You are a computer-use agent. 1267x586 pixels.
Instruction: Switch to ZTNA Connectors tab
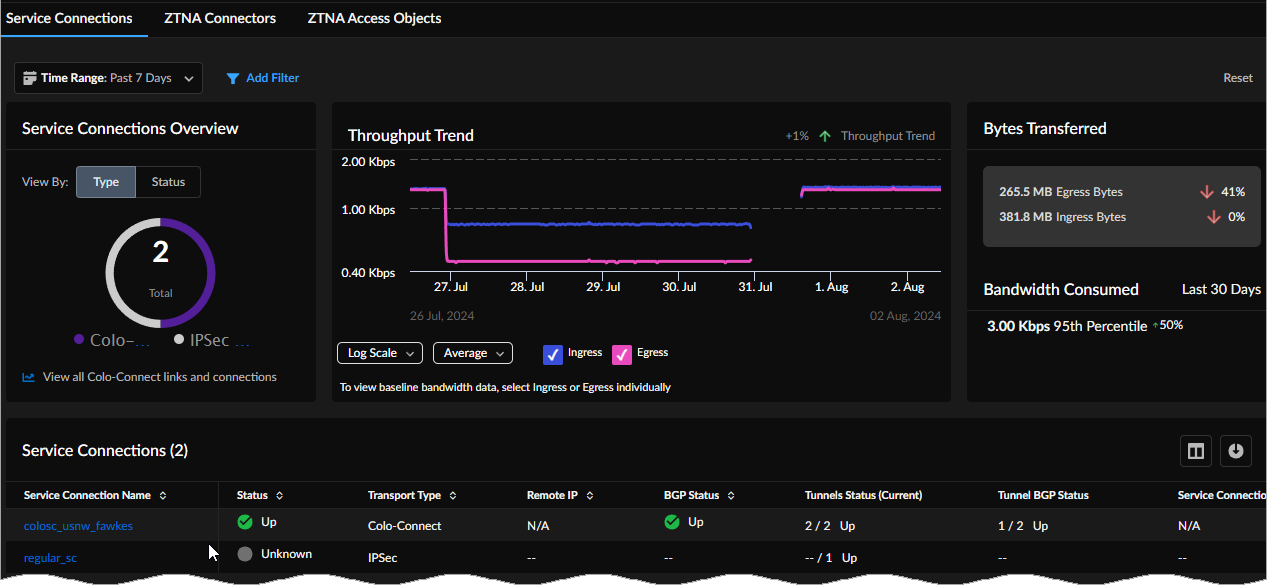pos(220,18)
